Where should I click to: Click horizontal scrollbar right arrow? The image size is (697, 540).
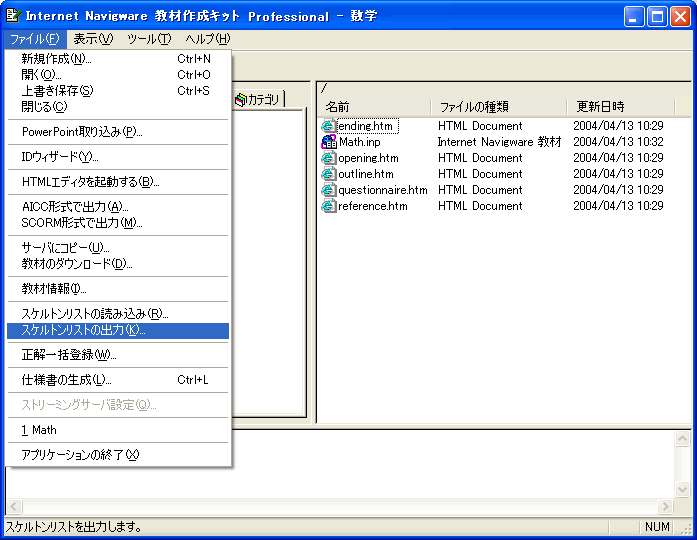[665, 506]
